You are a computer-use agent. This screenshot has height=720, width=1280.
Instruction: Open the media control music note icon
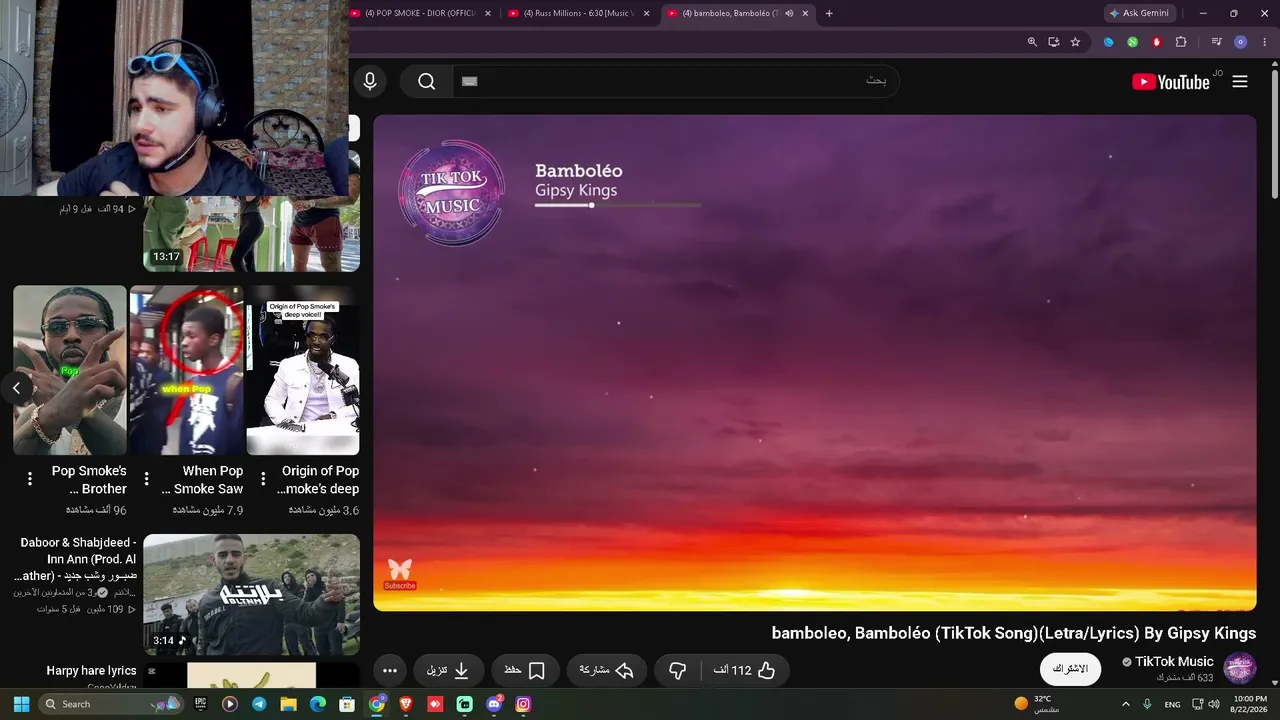click(1216, 42)
